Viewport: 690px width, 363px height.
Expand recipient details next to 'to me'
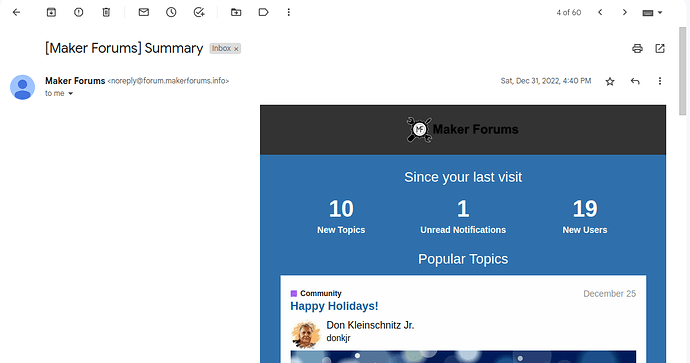(x=70, y=93)
